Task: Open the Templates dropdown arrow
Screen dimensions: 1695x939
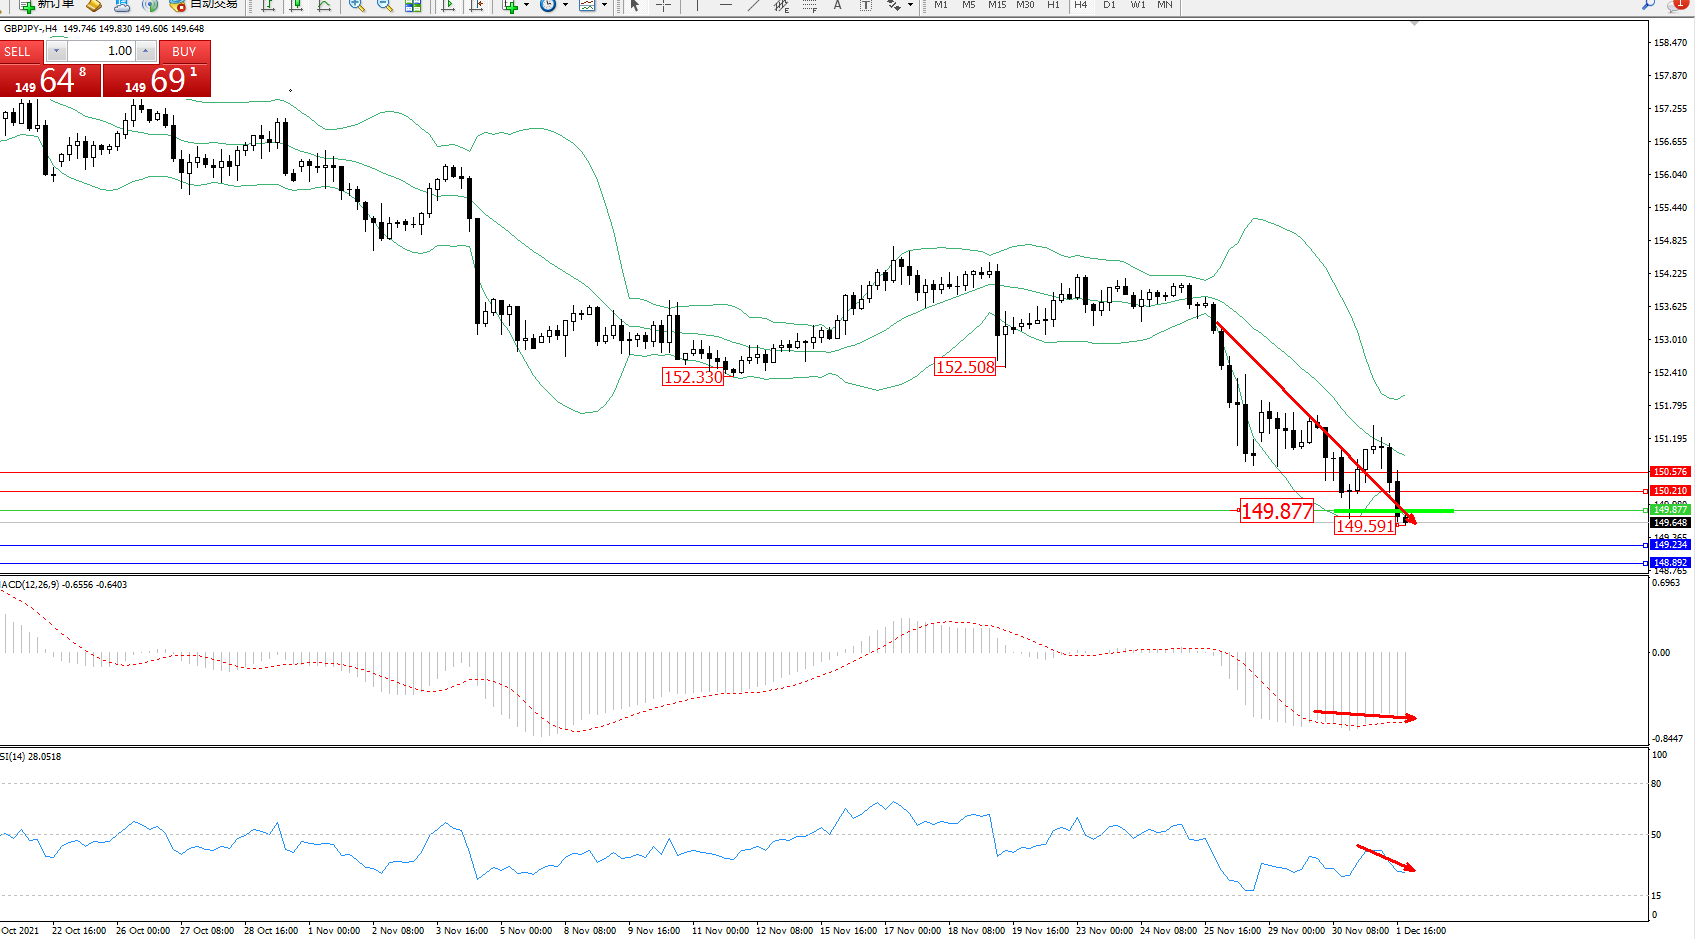Action: click(604, 5)
